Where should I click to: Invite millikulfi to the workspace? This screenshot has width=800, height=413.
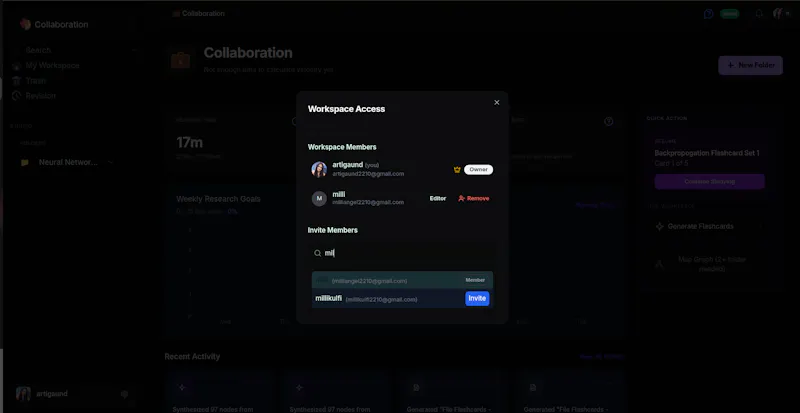(x=477, y=299)
